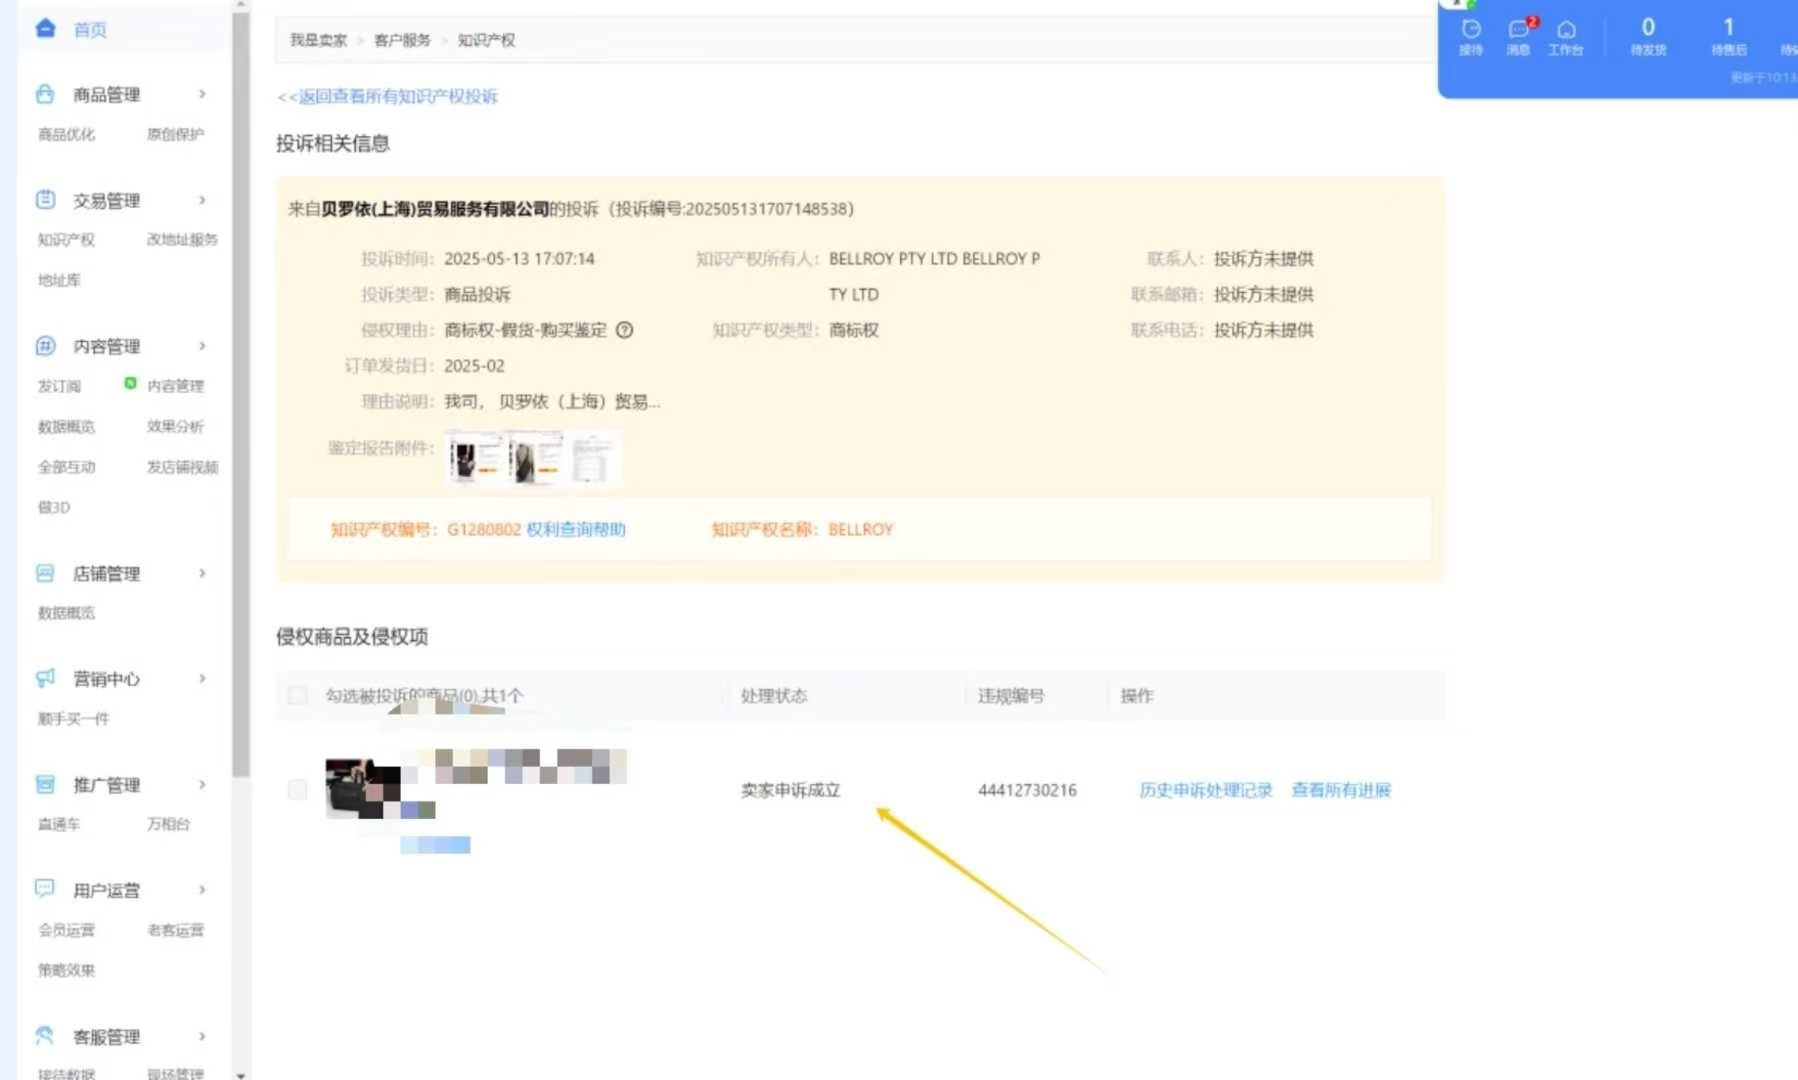Viewport: 1798px width, 1080px height.
Task: Check the complained product row checkbox
Action: 297,790
